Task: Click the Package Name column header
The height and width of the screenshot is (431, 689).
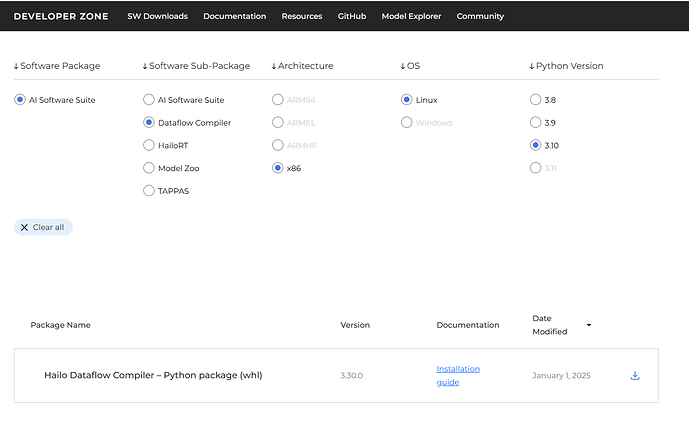Action: click(x=60, y=325)
